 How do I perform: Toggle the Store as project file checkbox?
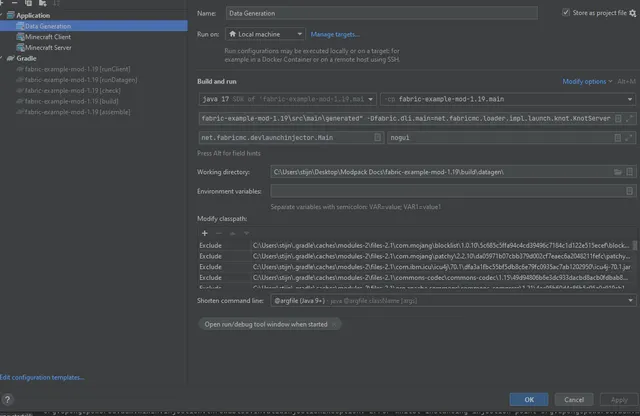pos(566,12)
